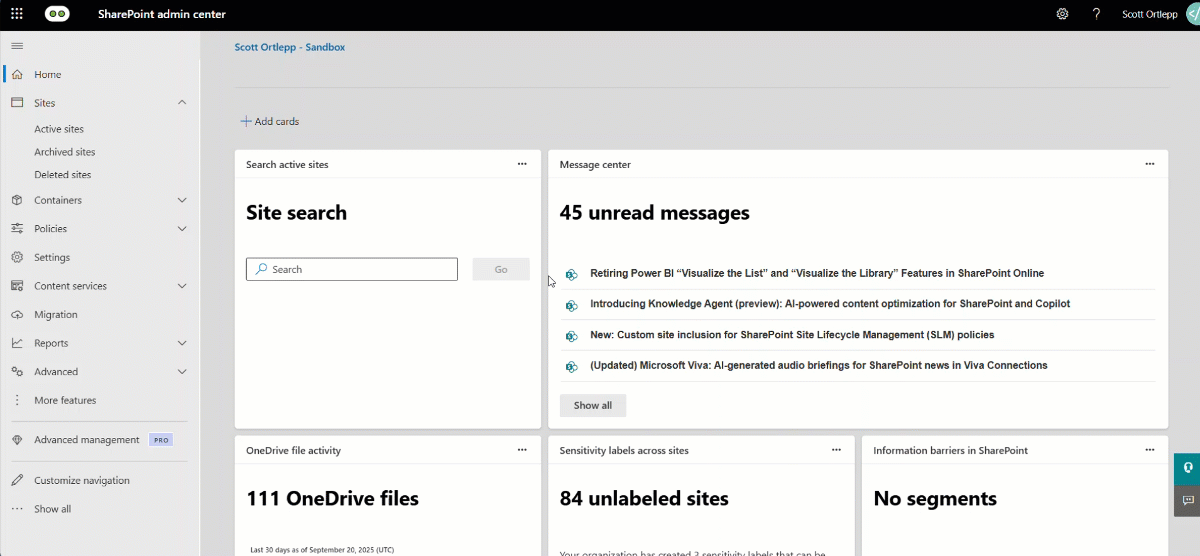1200x556 pixels.
Task: Expand the Containers section chevron
Action: pyautogui.click(x=182, y=200)
